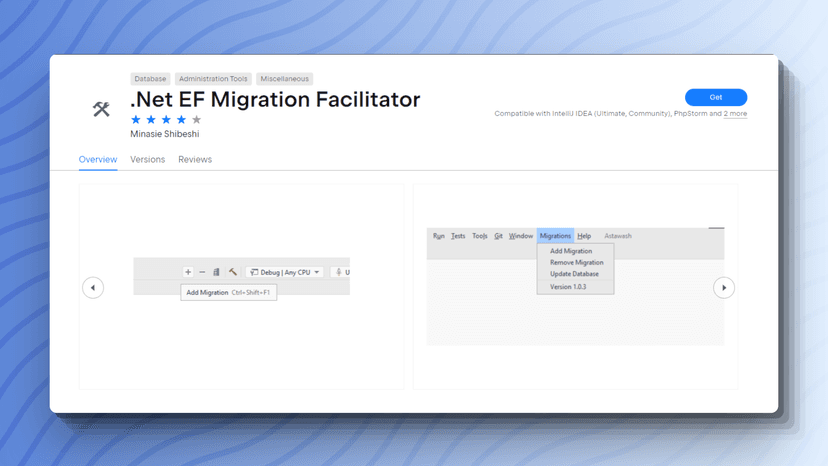Viewport: 828px width, 466px height.
Task: Open the Tools menu
Action: (x=479, y=236)
